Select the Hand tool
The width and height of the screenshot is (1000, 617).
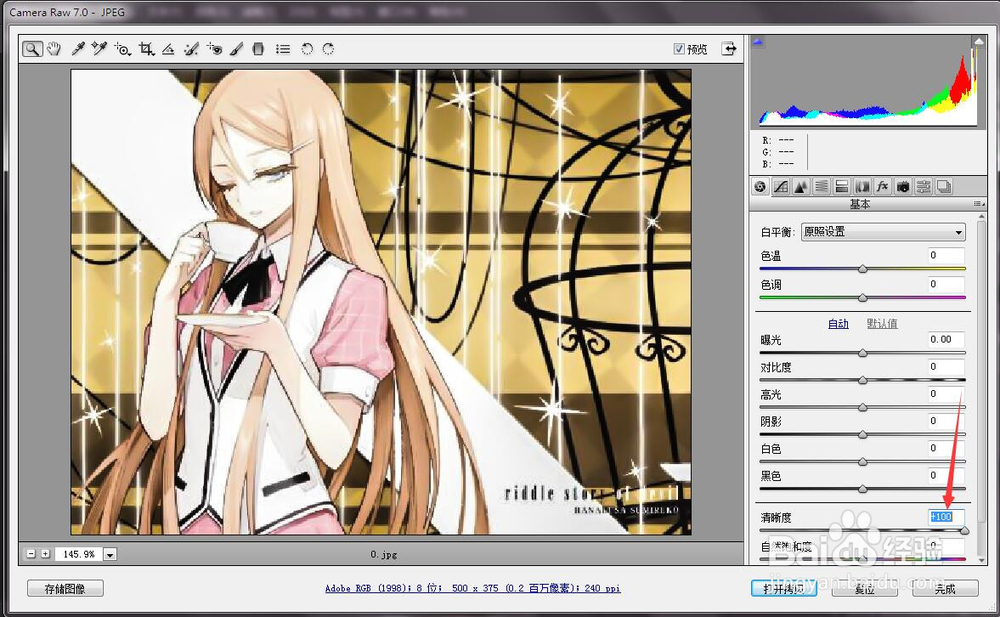pos(54,48)
